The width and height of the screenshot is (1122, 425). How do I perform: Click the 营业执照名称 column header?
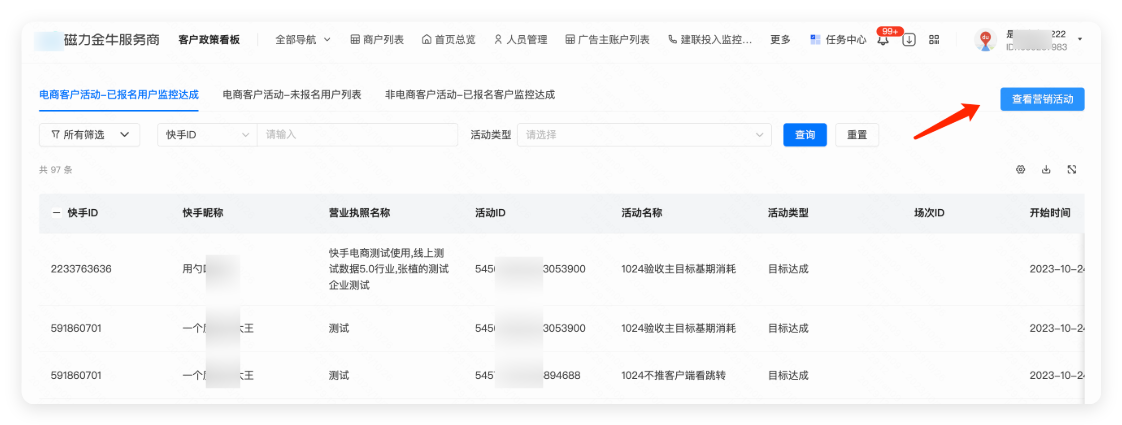(x=359, y=213)
